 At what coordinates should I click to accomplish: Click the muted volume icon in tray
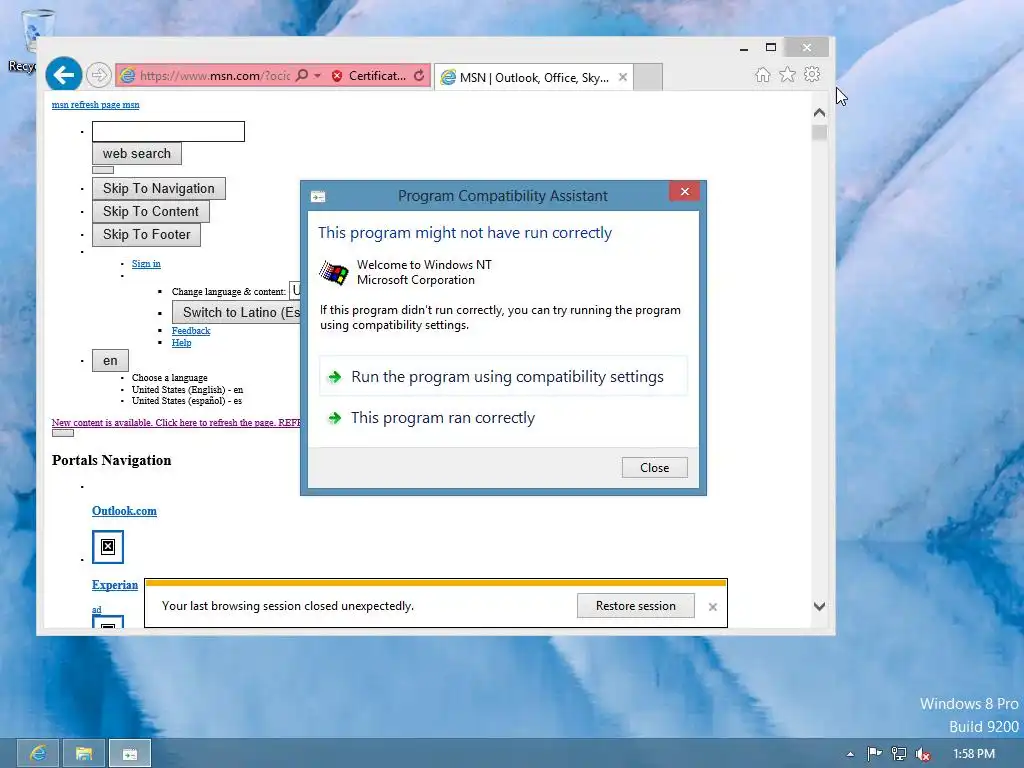pos(923,754)
